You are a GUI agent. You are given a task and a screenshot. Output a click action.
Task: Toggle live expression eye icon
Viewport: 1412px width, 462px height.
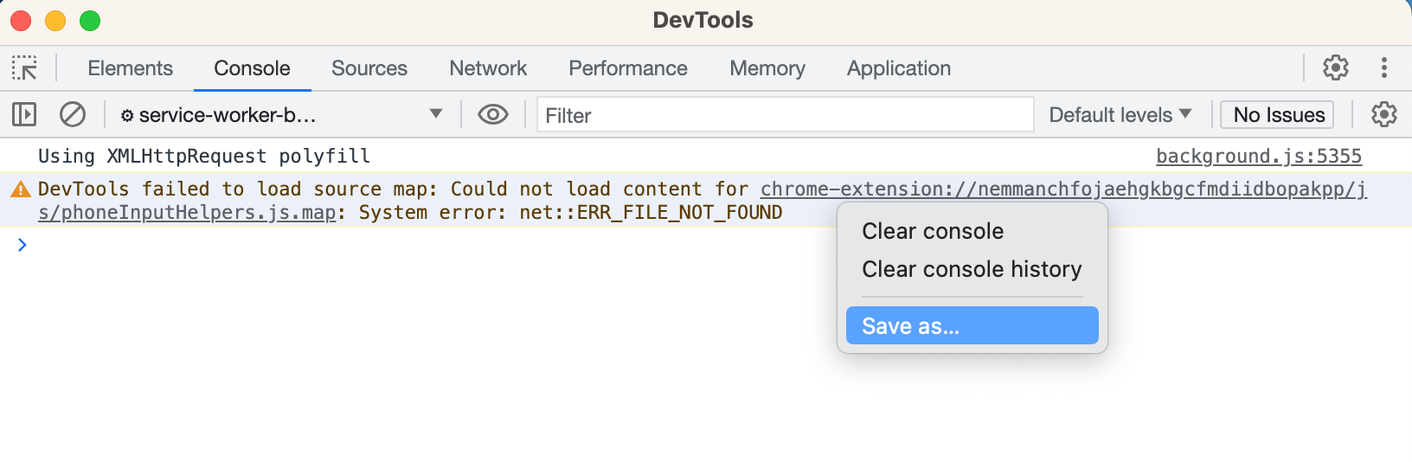click(493, 115)
